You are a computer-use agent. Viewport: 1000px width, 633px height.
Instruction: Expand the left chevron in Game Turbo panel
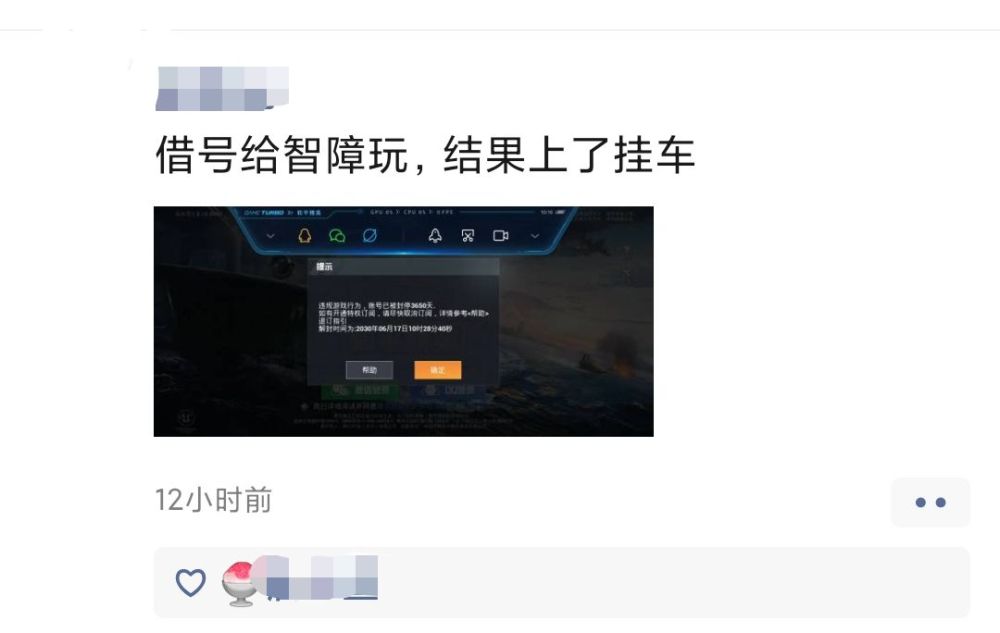(270, 236)
